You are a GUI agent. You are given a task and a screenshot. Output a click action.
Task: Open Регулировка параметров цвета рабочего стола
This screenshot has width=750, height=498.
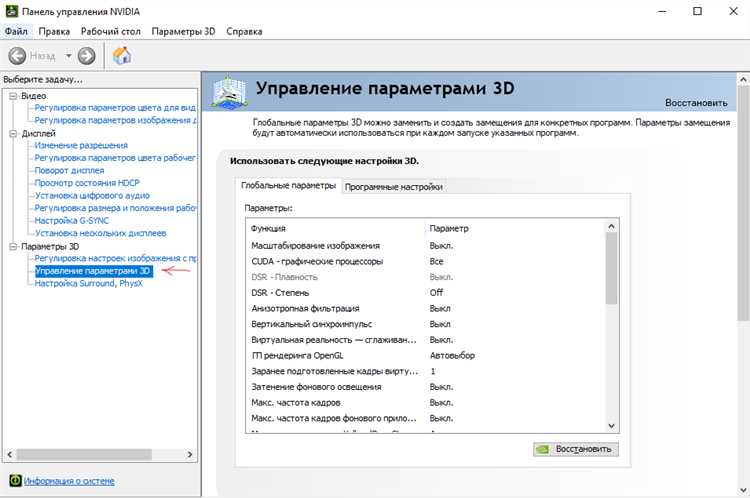tap(115, 157)
